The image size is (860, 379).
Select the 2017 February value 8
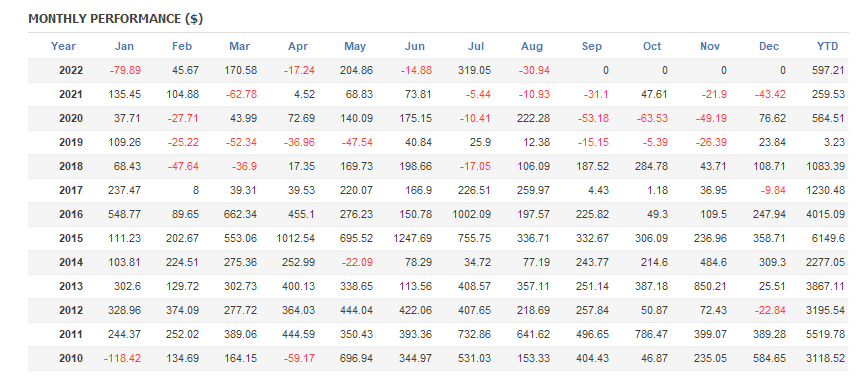coord(196,191)
